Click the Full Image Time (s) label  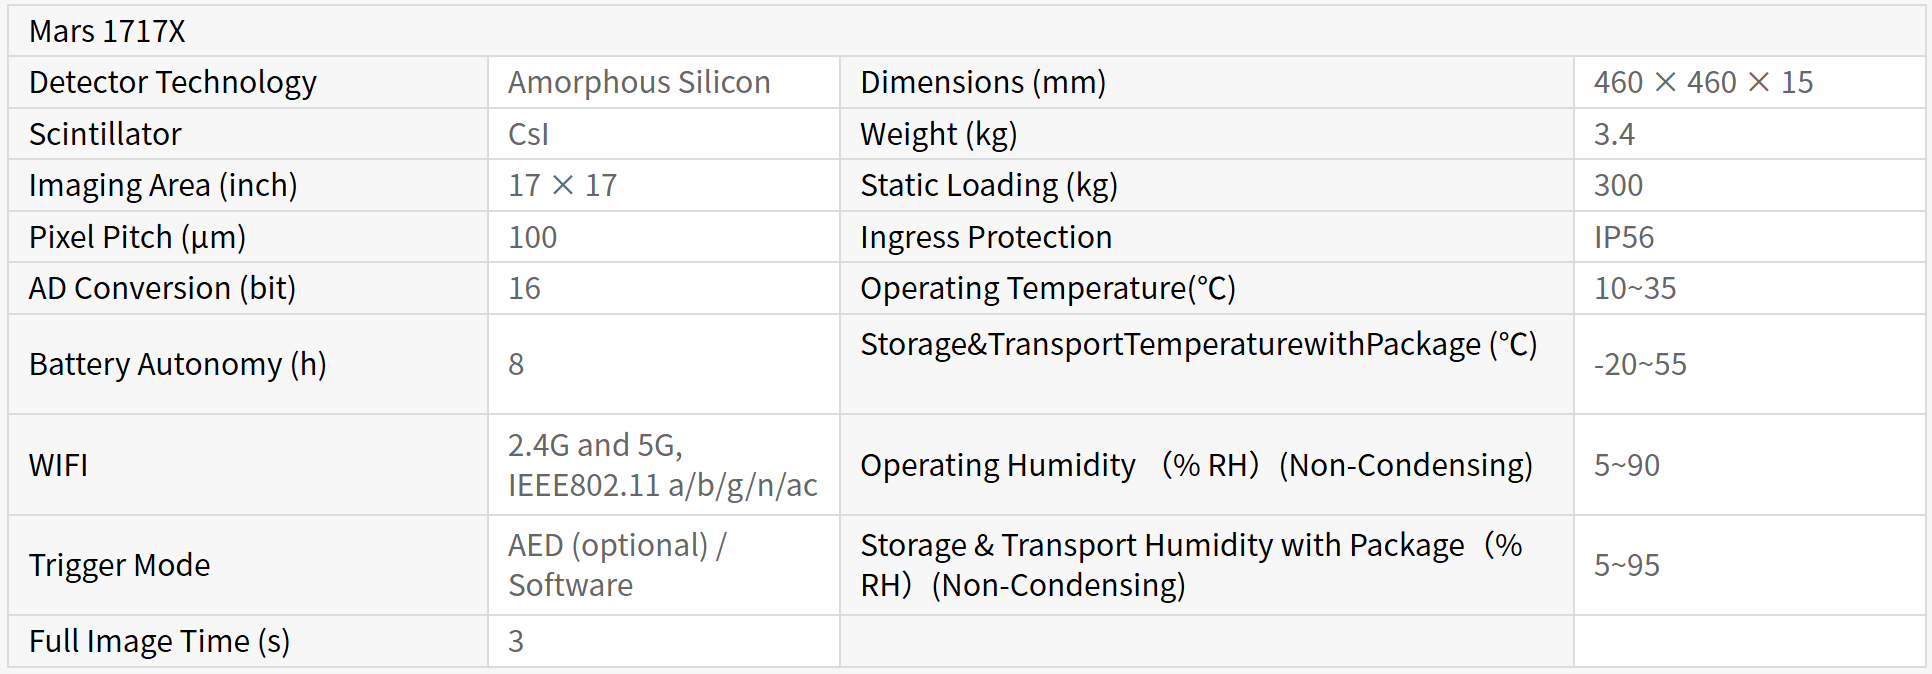point(159,642)
